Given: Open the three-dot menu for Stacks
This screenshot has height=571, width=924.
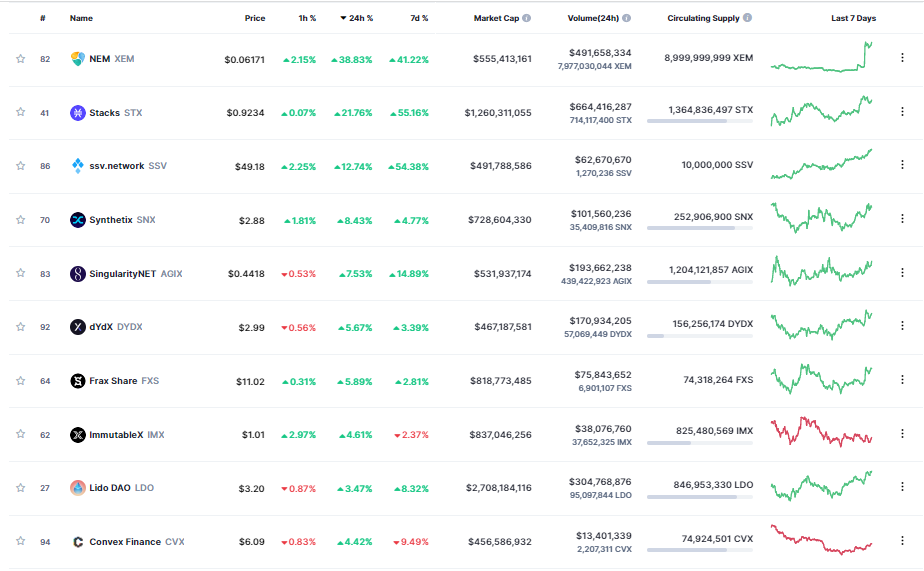Looking at the screenshot, I should pyautogui.click(x=902, y=111).
